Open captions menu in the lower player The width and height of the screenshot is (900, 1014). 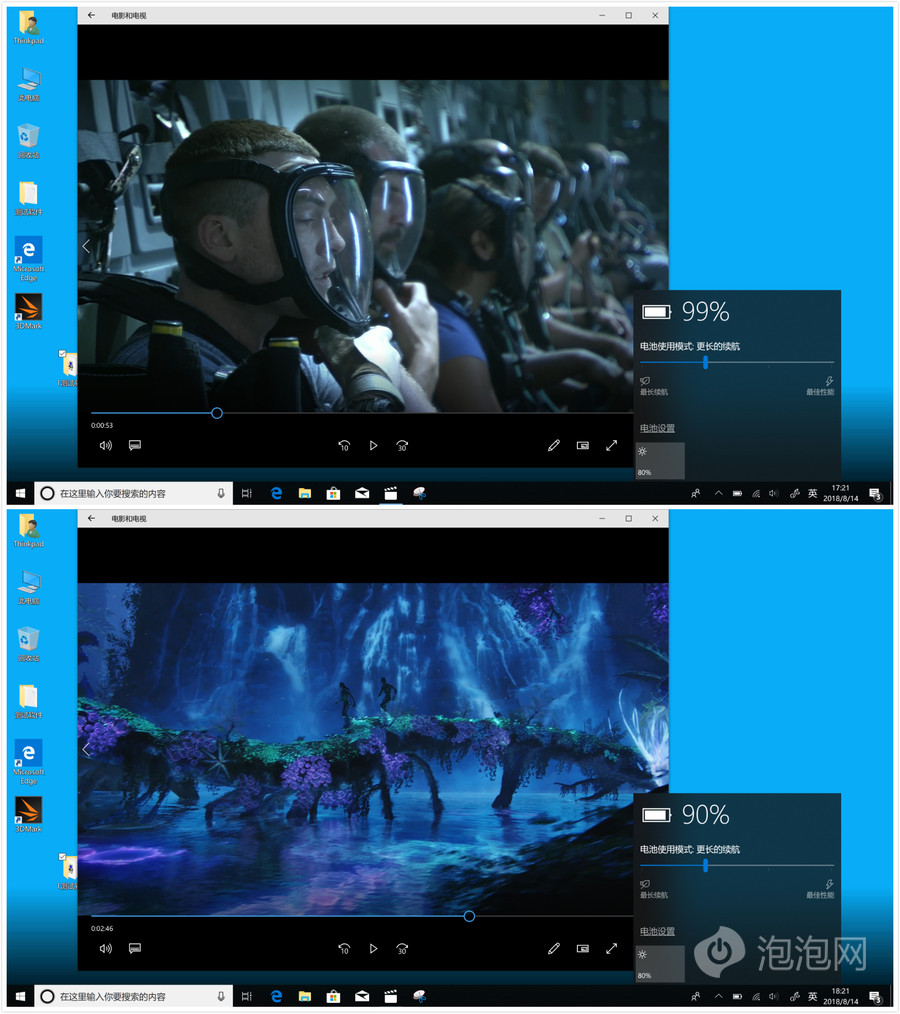(134, 948)
